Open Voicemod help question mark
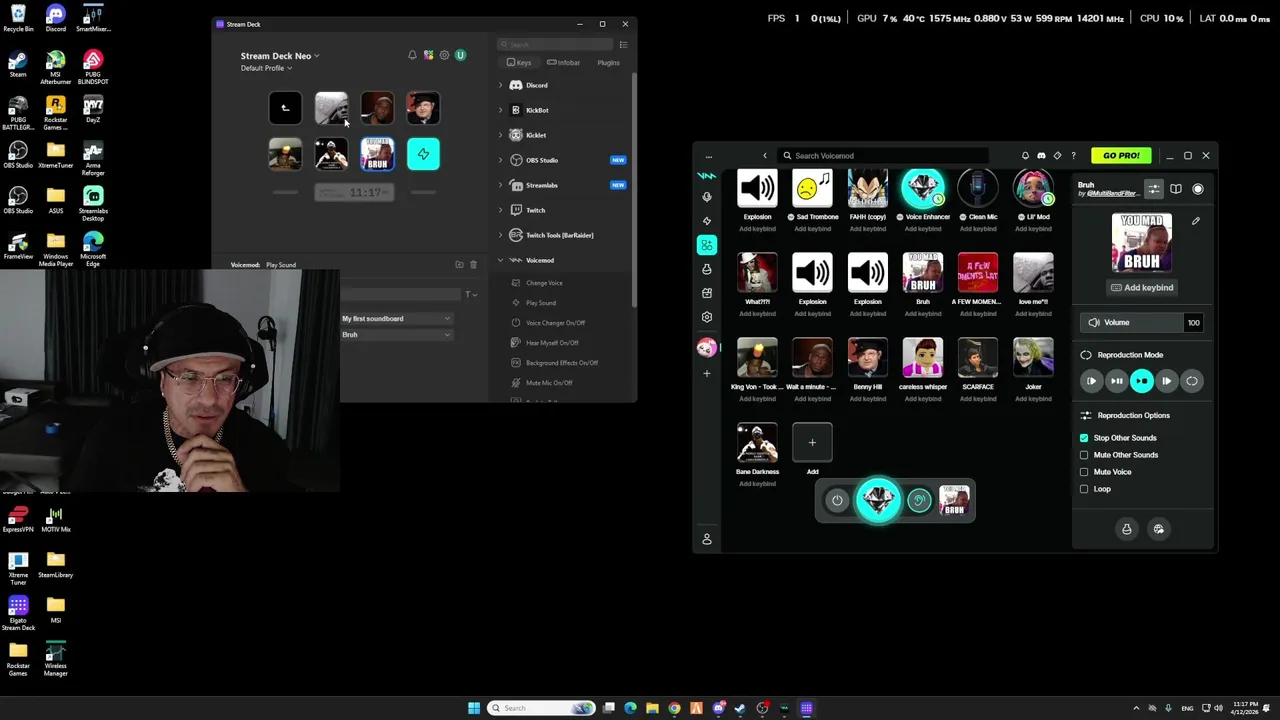The image size is (1280, 720). pos(1073,156)
